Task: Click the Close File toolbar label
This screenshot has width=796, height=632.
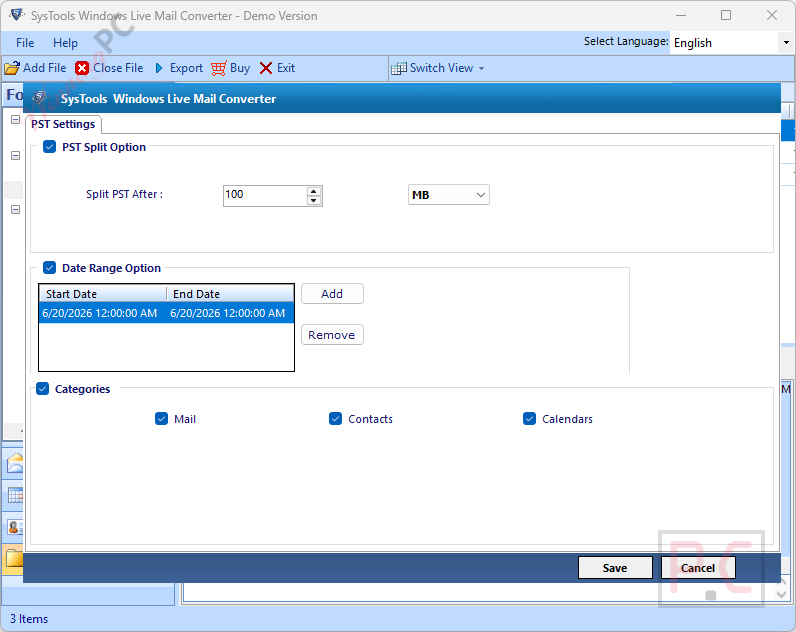Action: coord(118,68)
